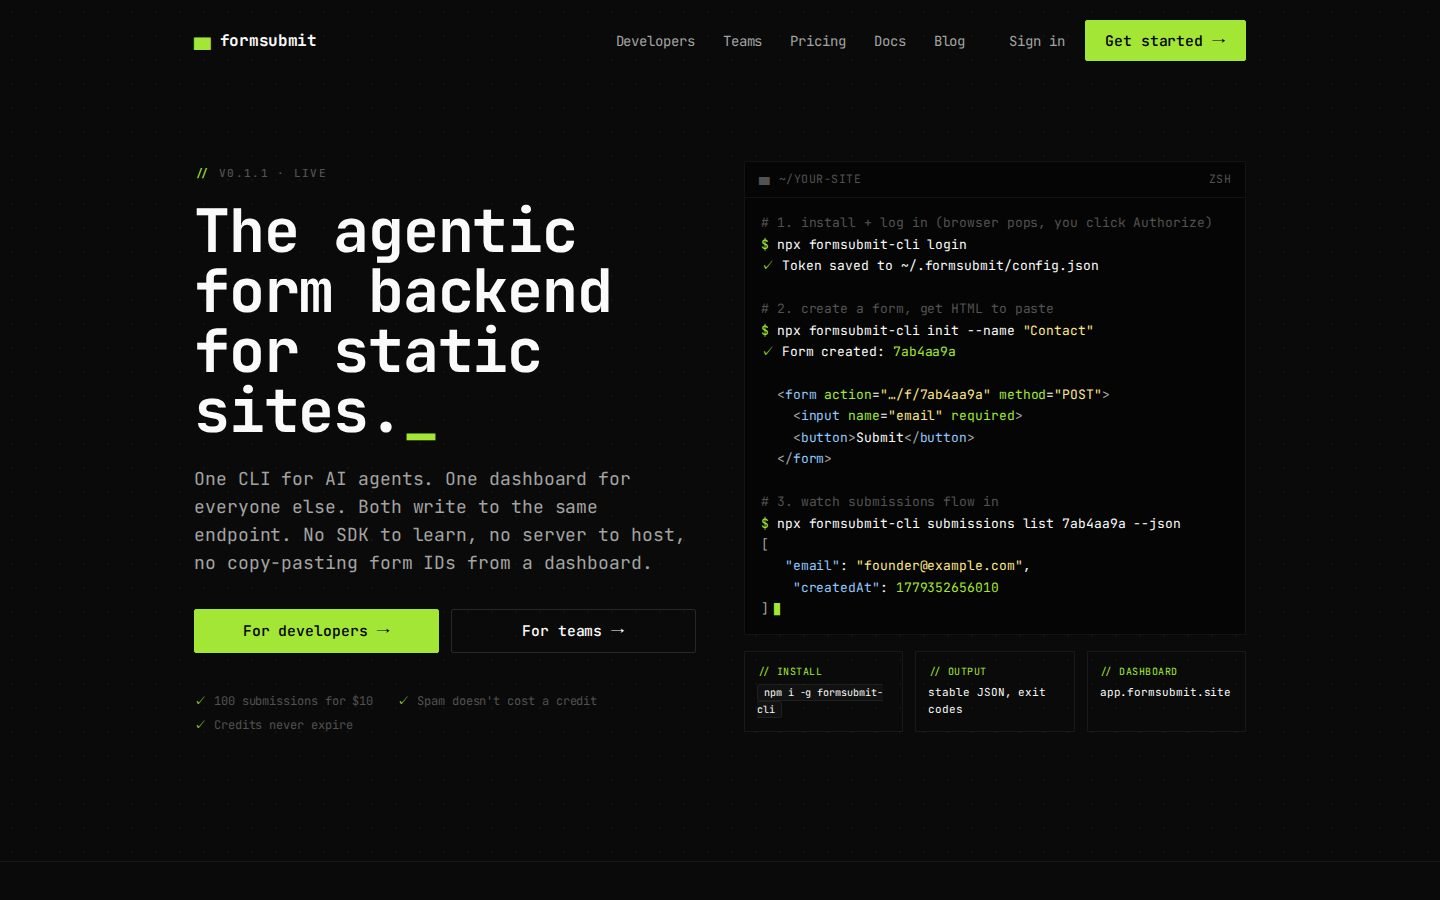
Task: Open the Pricing page from navigation
Action: coord(818,41)
